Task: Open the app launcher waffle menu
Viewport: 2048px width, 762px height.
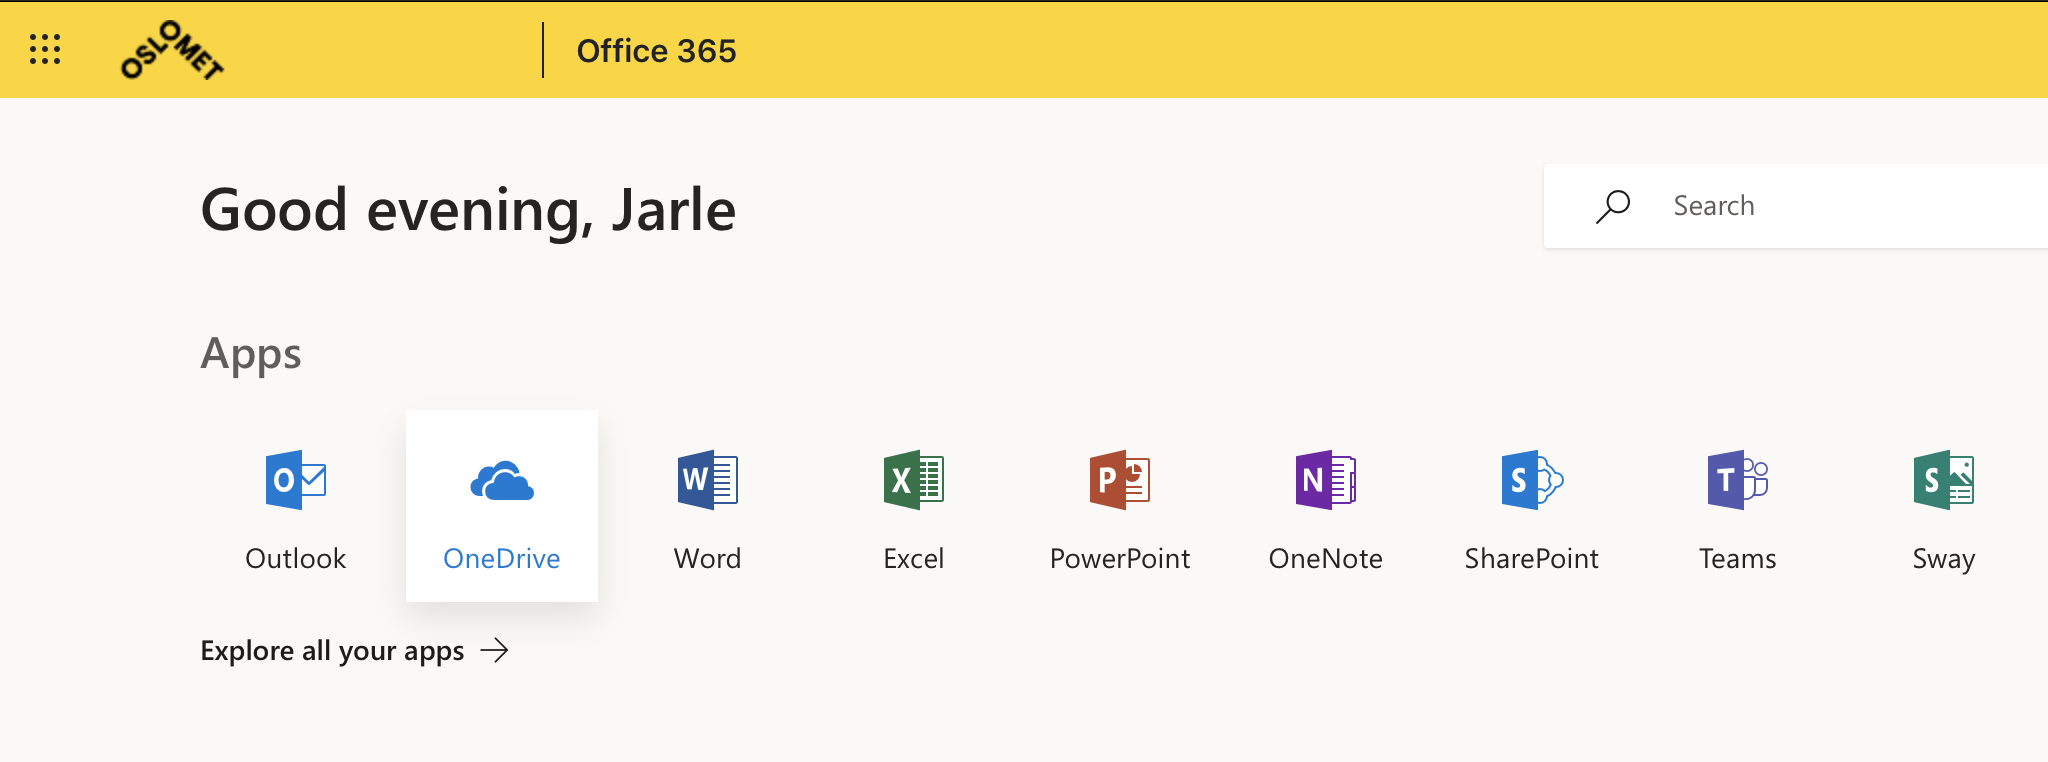Action: click(45, 49)
